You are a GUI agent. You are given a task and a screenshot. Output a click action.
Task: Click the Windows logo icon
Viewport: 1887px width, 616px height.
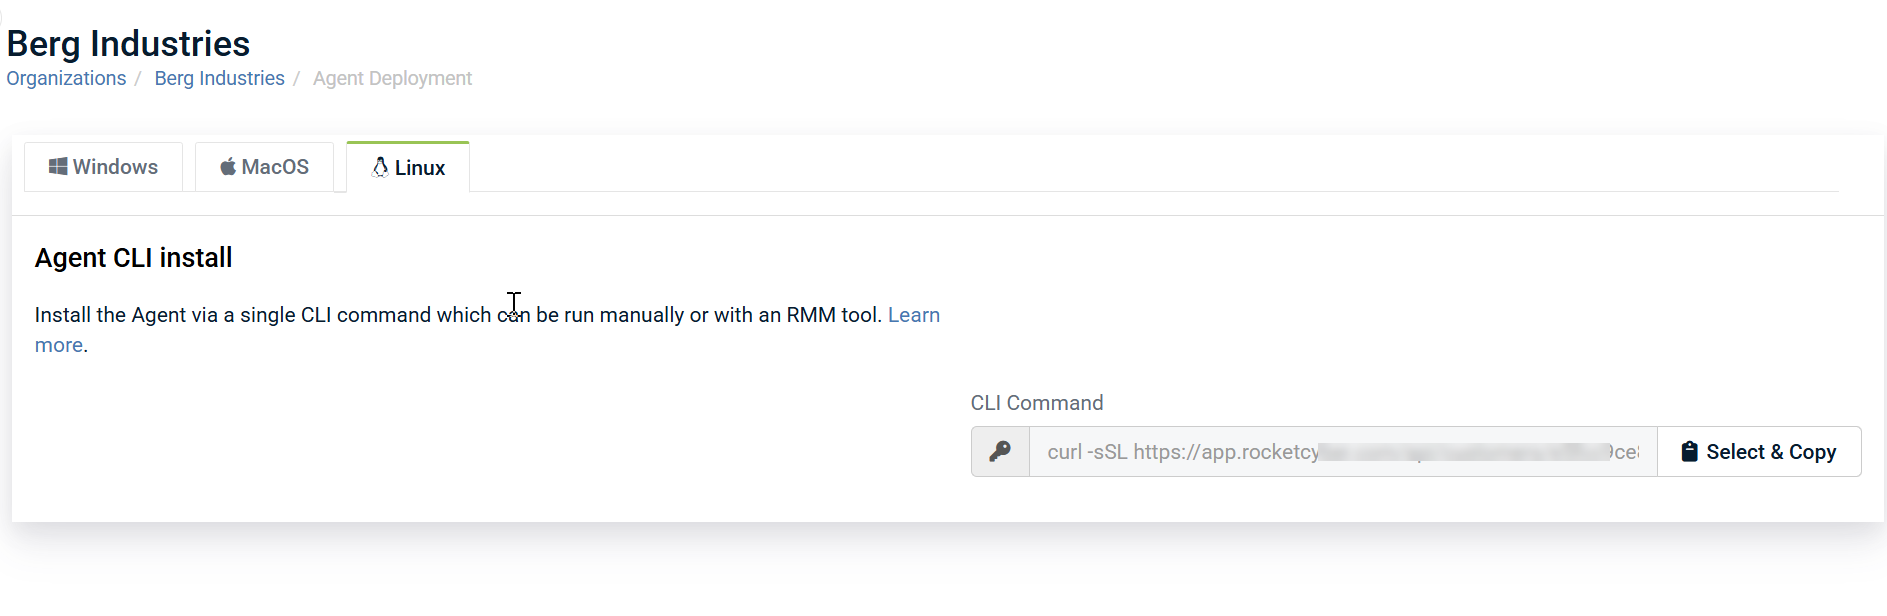[58, 166]
